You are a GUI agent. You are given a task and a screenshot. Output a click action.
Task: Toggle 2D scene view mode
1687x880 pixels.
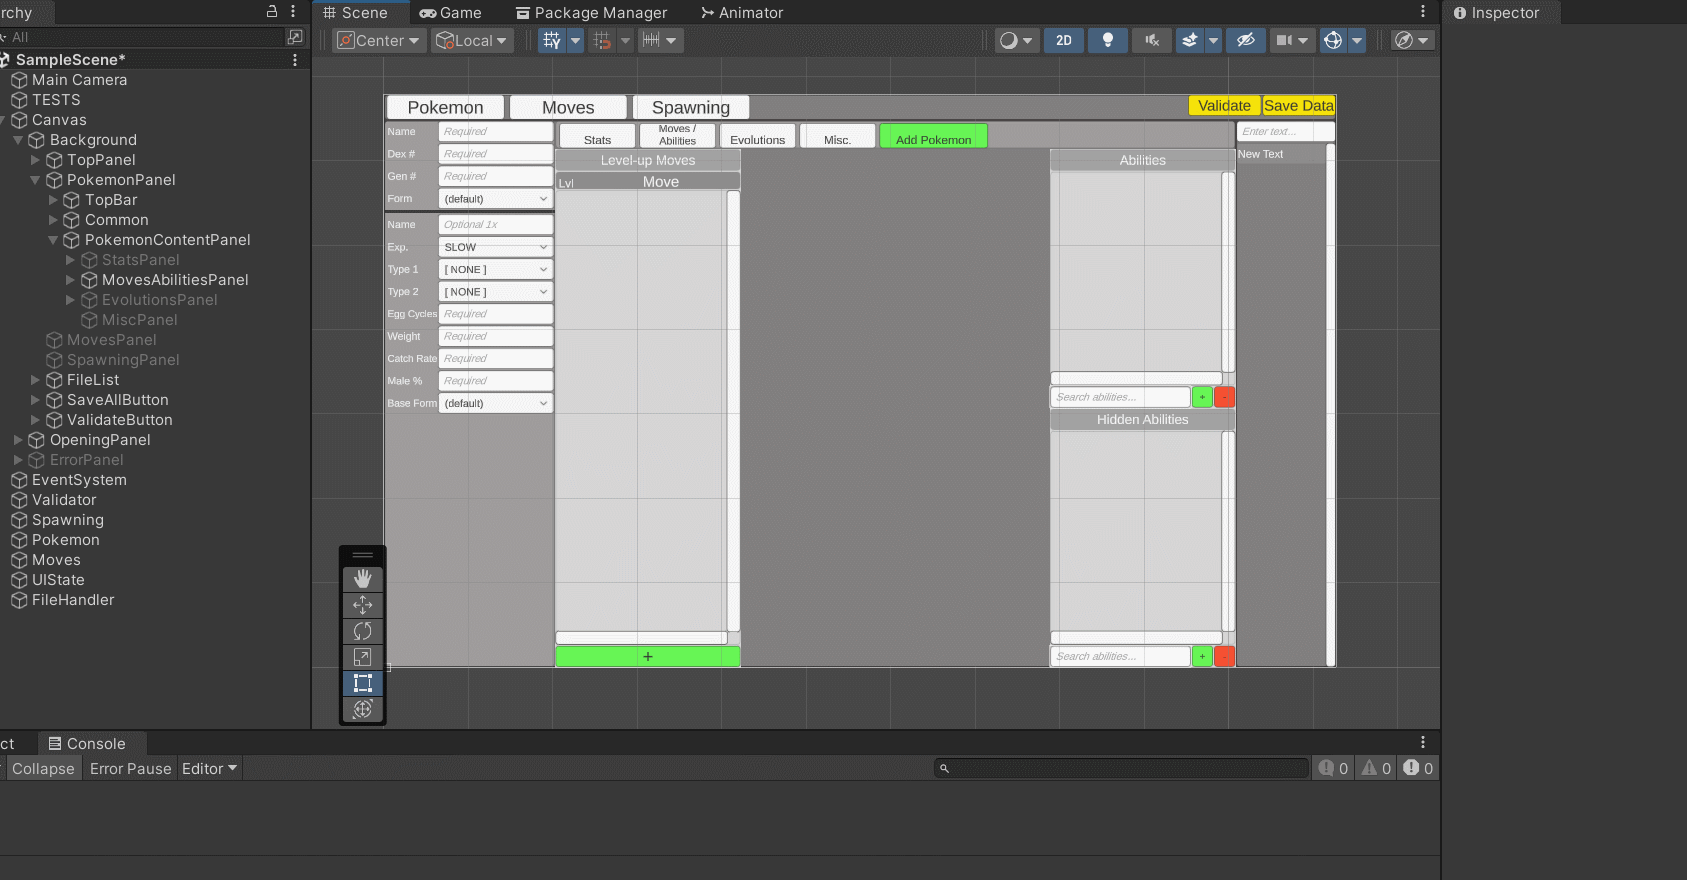1064,40
